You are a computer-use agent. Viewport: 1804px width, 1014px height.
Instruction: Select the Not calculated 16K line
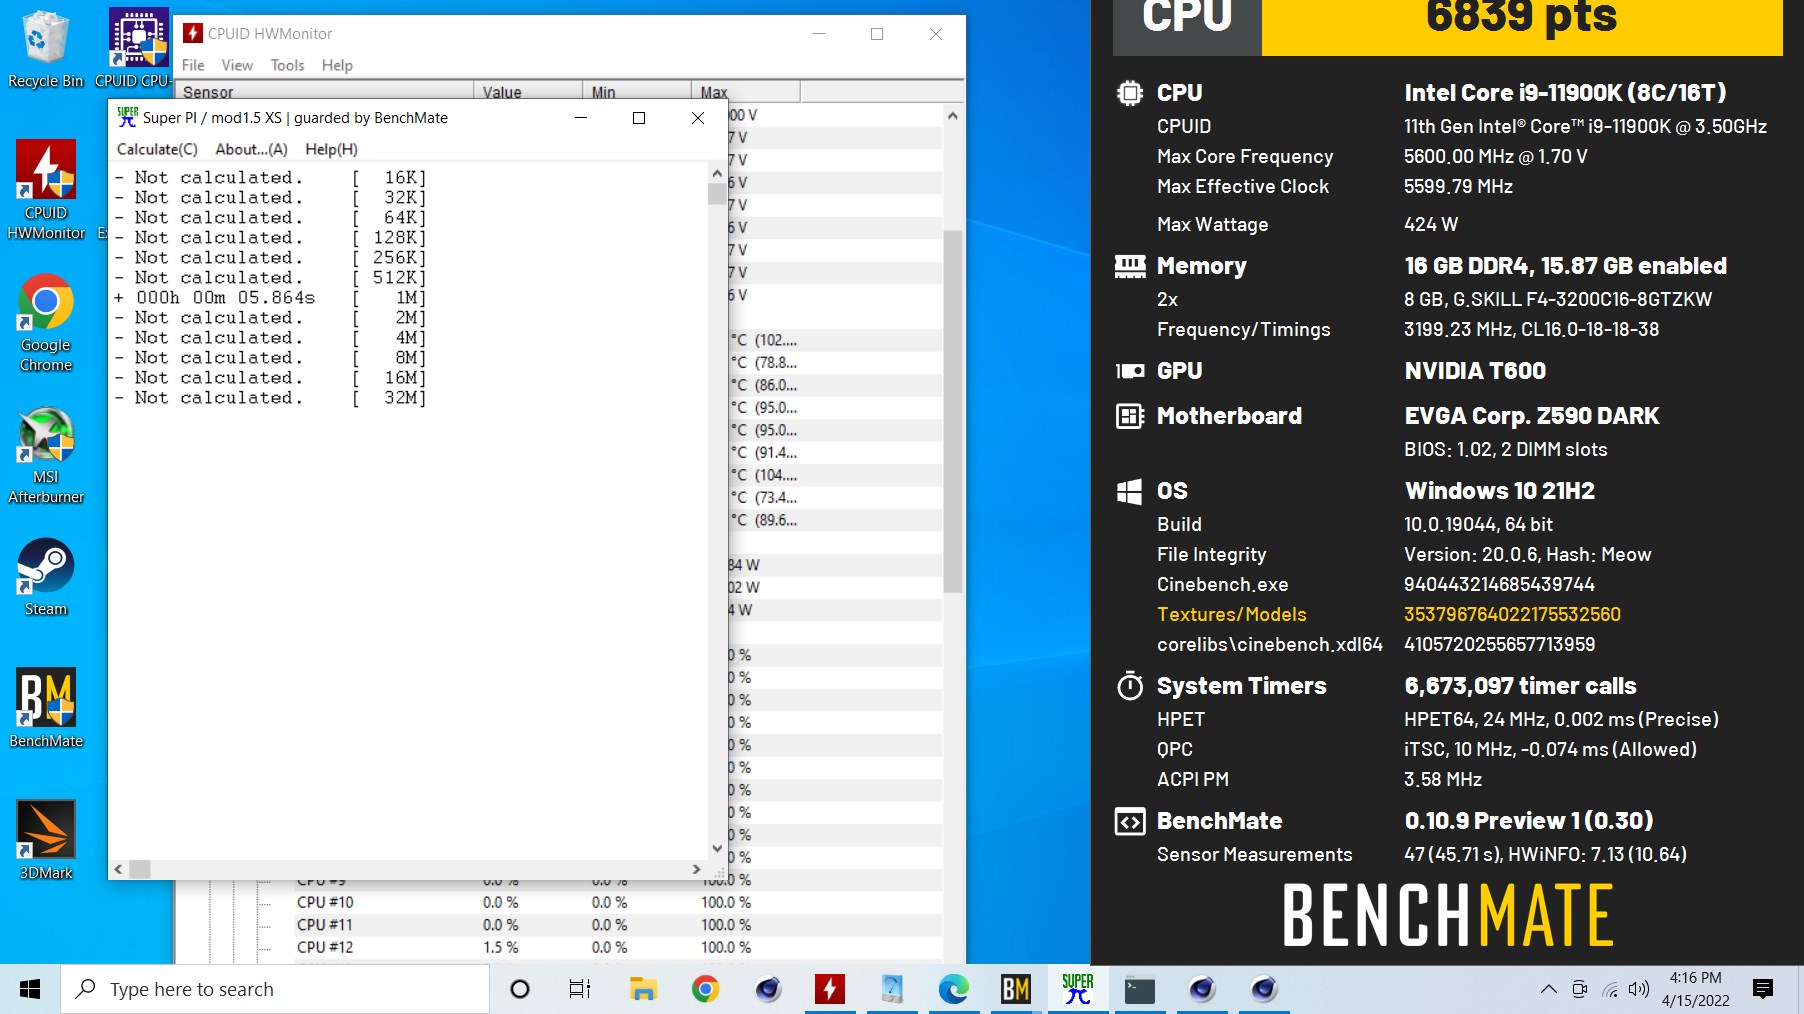[270, 177]
